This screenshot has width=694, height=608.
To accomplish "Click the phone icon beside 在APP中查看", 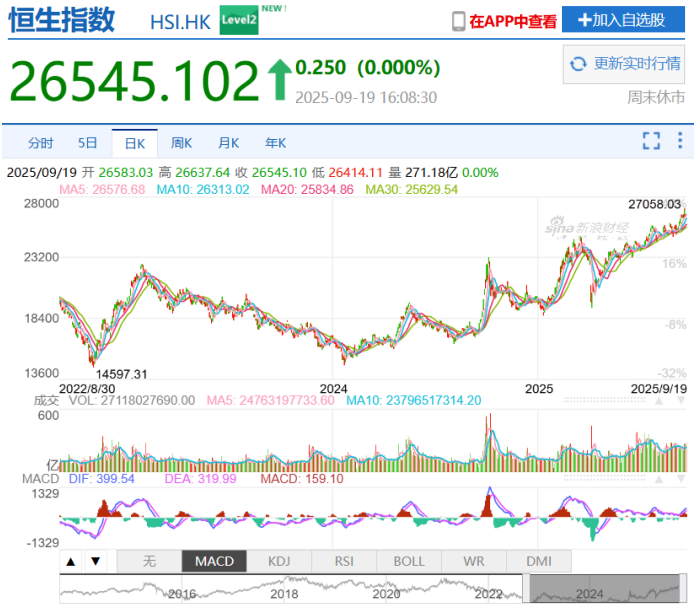I will [458, 21].
